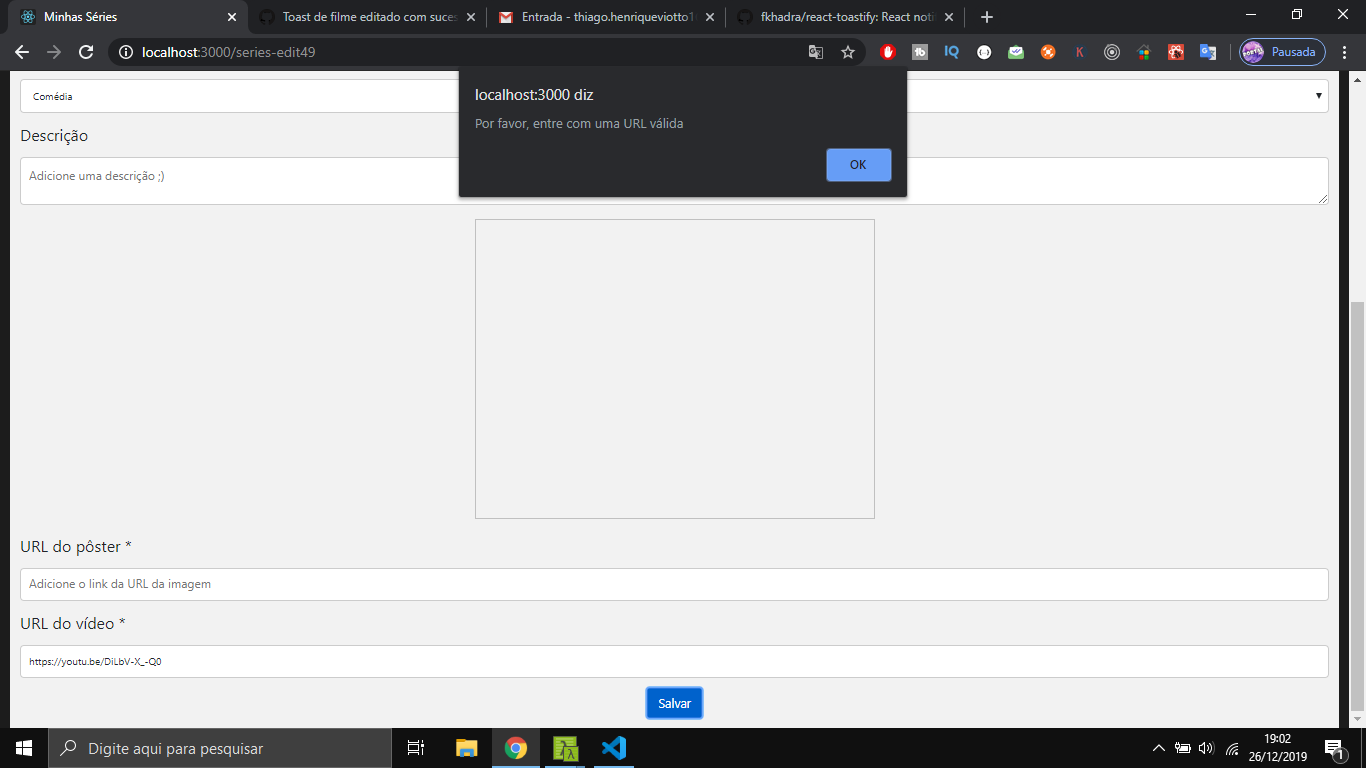The image size is (1366, 768).
Task: Click the scrollbar down arrow
Action: point(1357,719)
